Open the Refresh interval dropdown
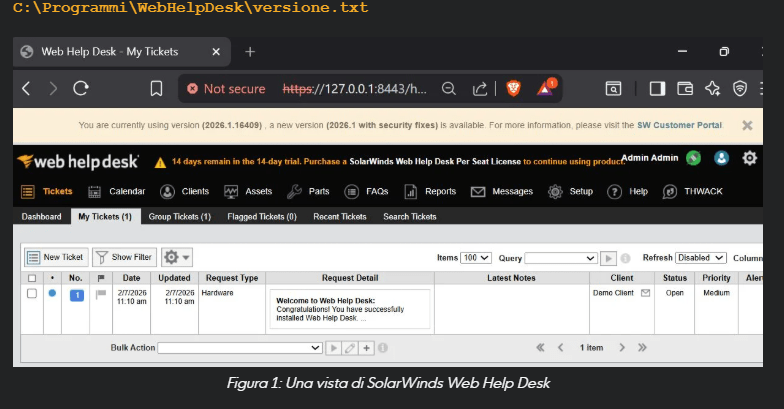Image resolution: width=784 pixels, height=409 pixels. (x=700, y=258)
